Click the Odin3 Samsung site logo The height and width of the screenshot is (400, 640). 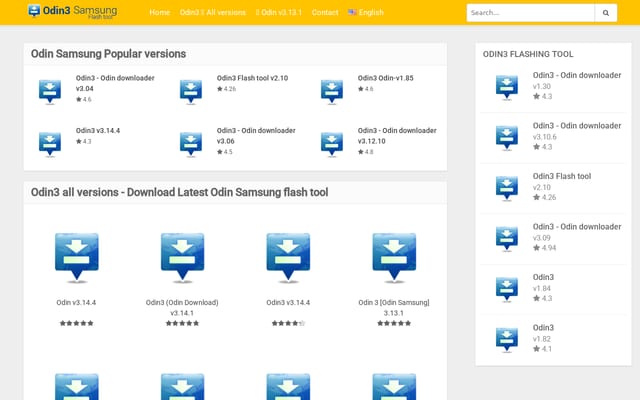(73, 11)
